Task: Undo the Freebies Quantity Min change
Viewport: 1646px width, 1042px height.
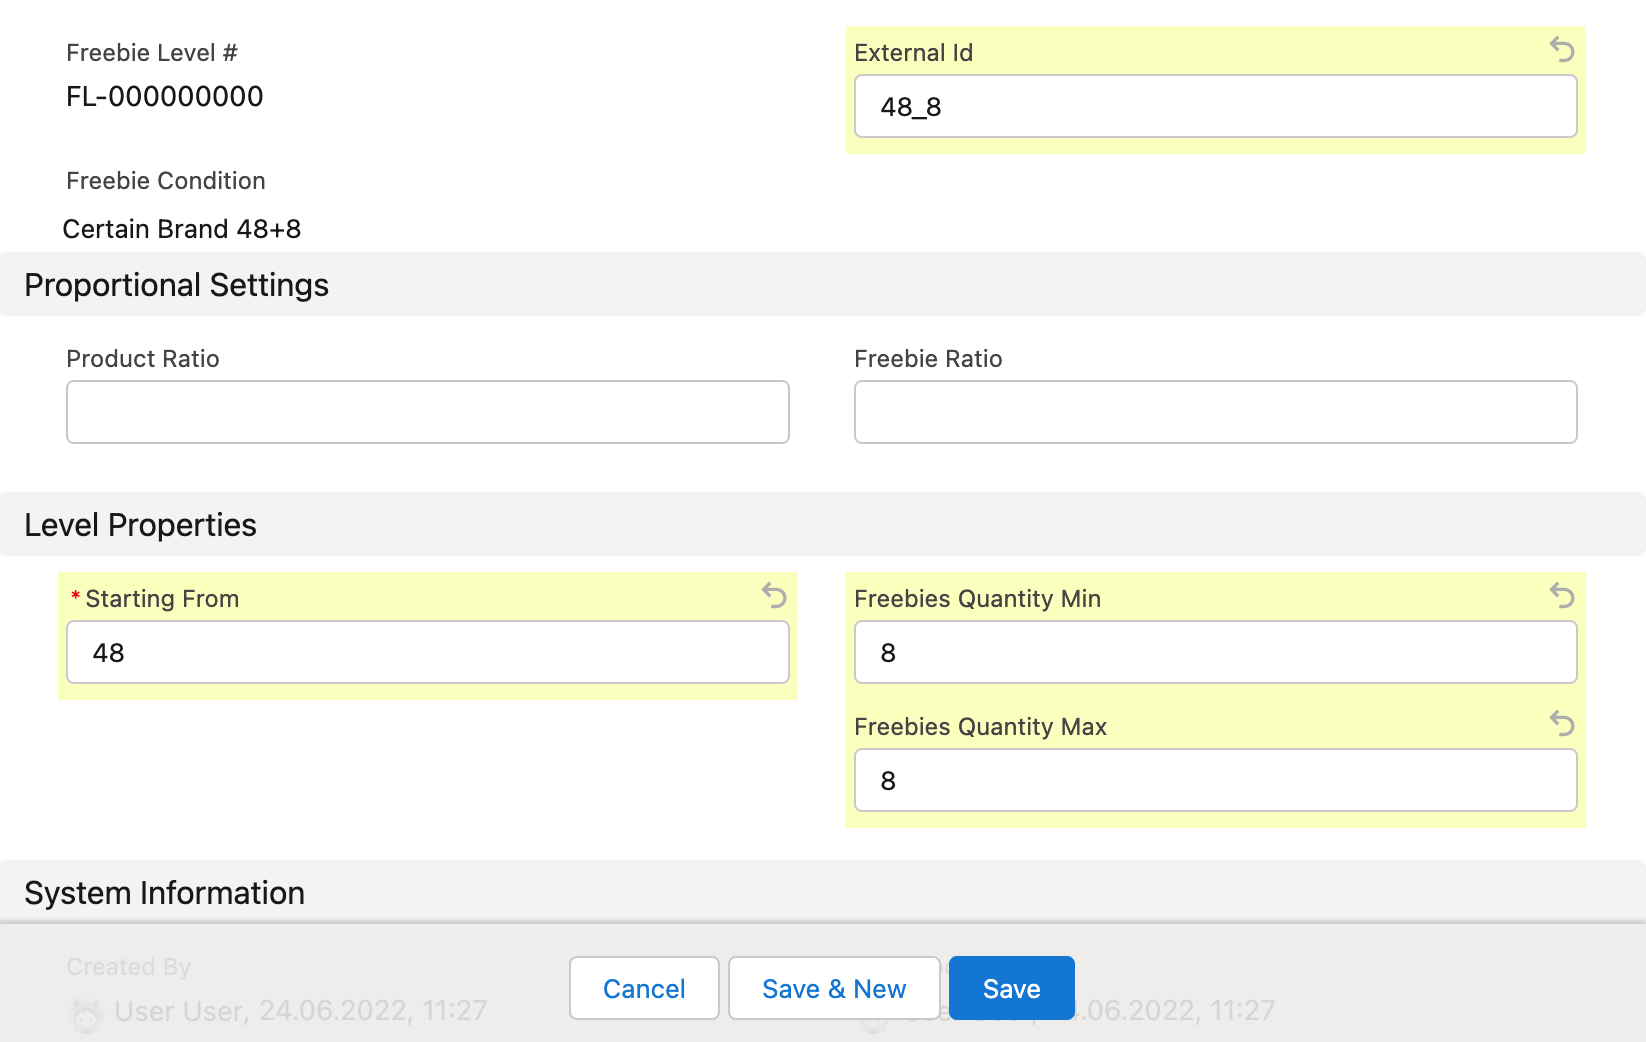Action: (x=1561, y=595)
